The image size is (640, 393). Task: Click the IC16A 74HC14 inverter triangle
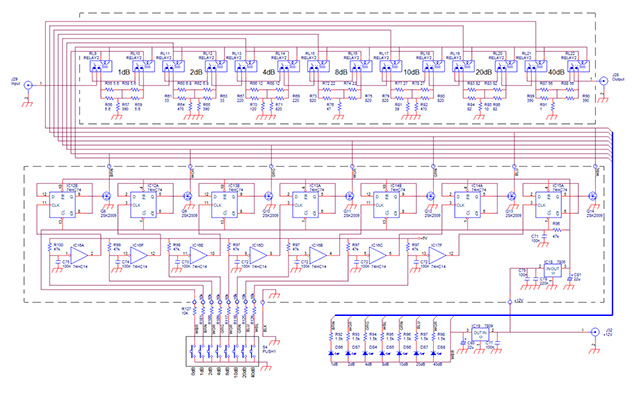(x=80, y=255)
